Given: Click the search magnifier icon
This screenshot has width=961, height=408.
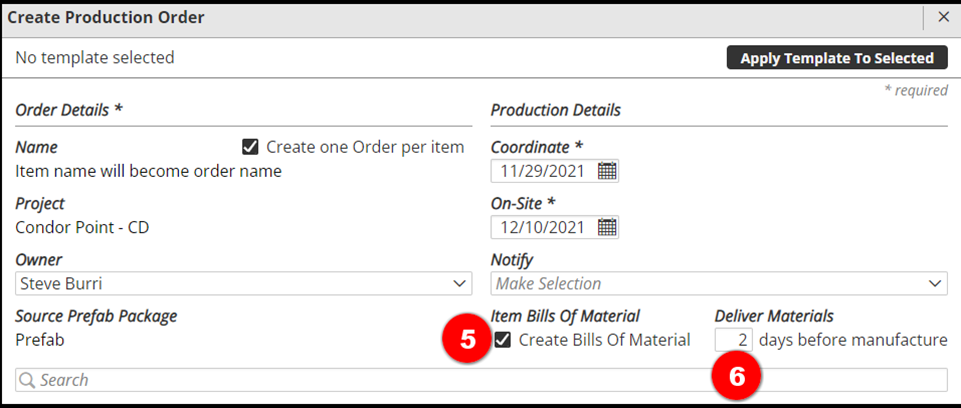Looking at the screenshot, I should (x=27, y=380).
